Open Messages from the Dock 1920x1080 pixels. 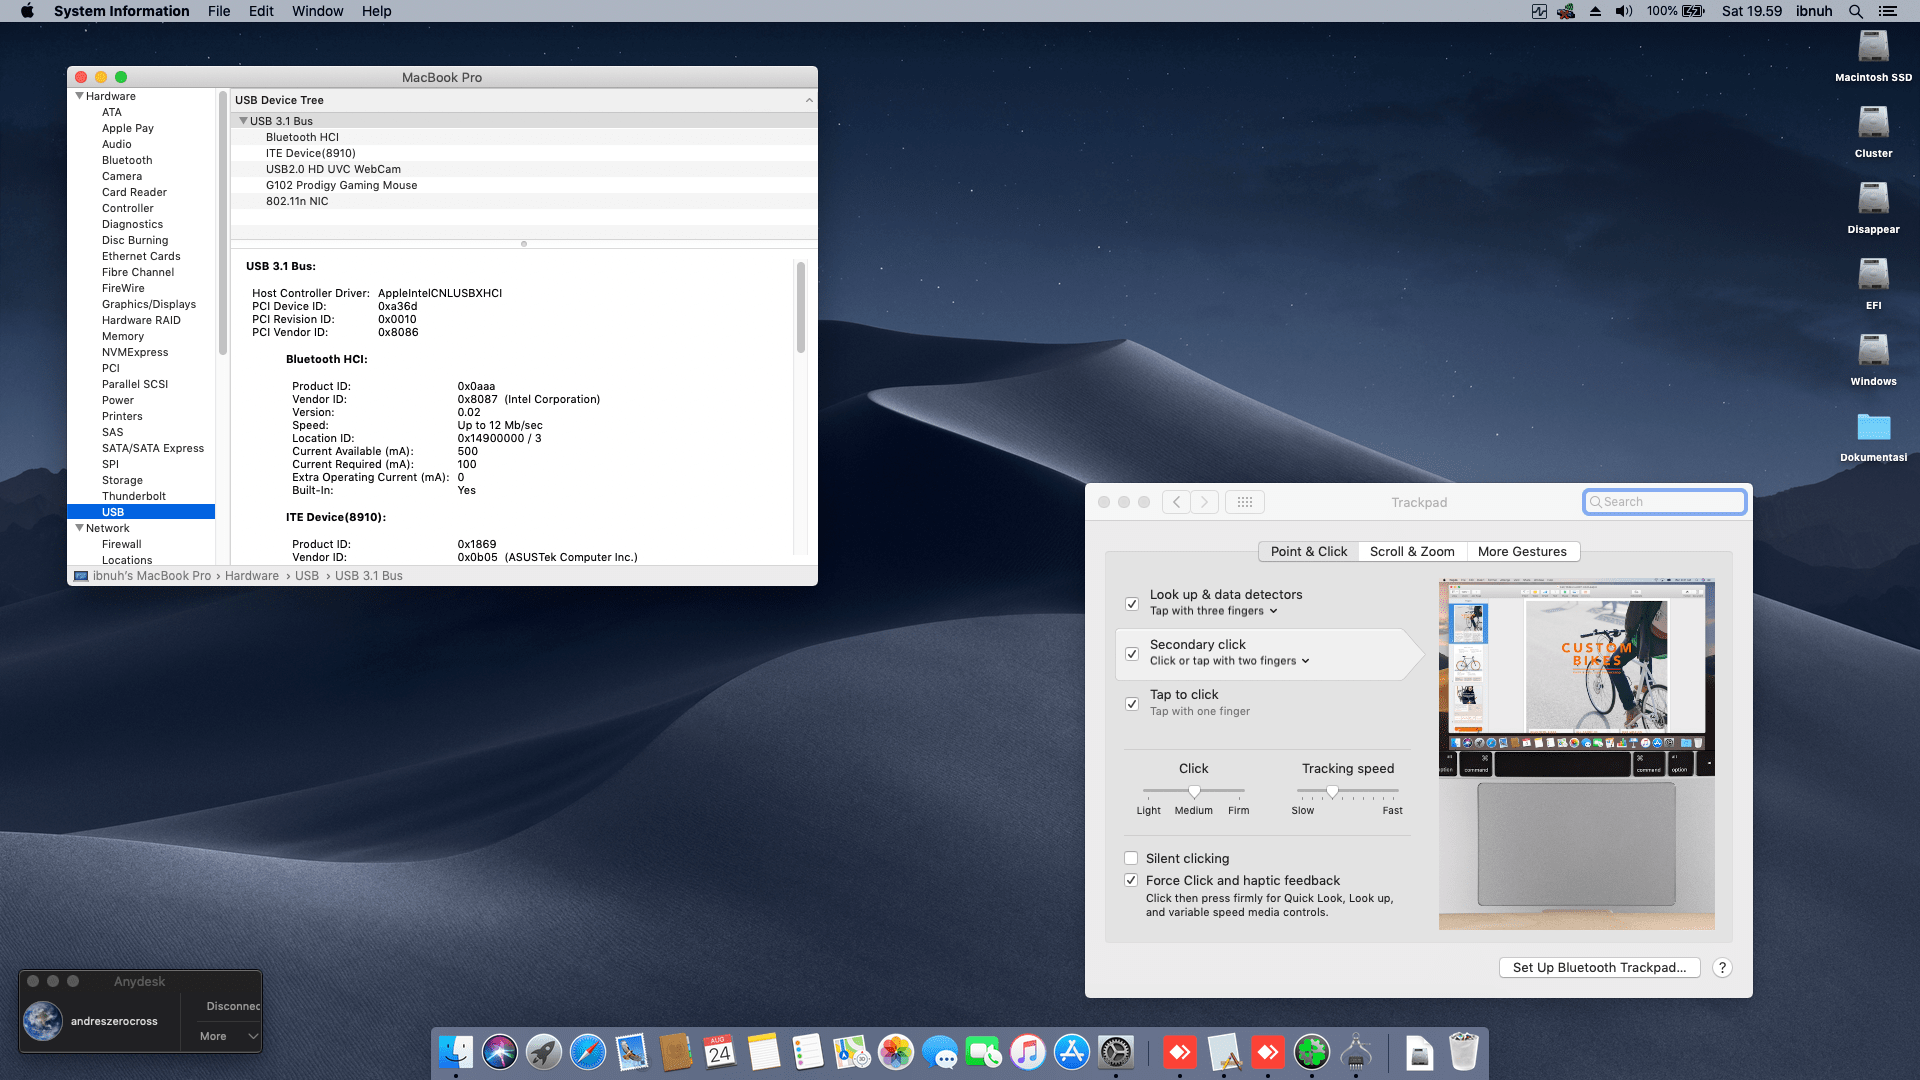940,1052
